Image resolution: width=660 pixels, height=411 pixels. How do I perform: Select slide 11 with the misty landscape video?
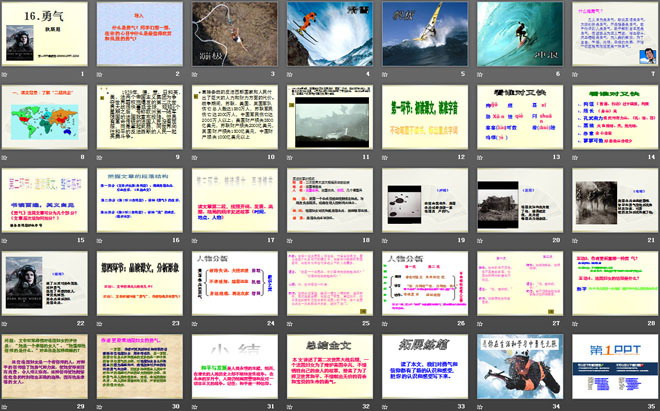point(330,117)
